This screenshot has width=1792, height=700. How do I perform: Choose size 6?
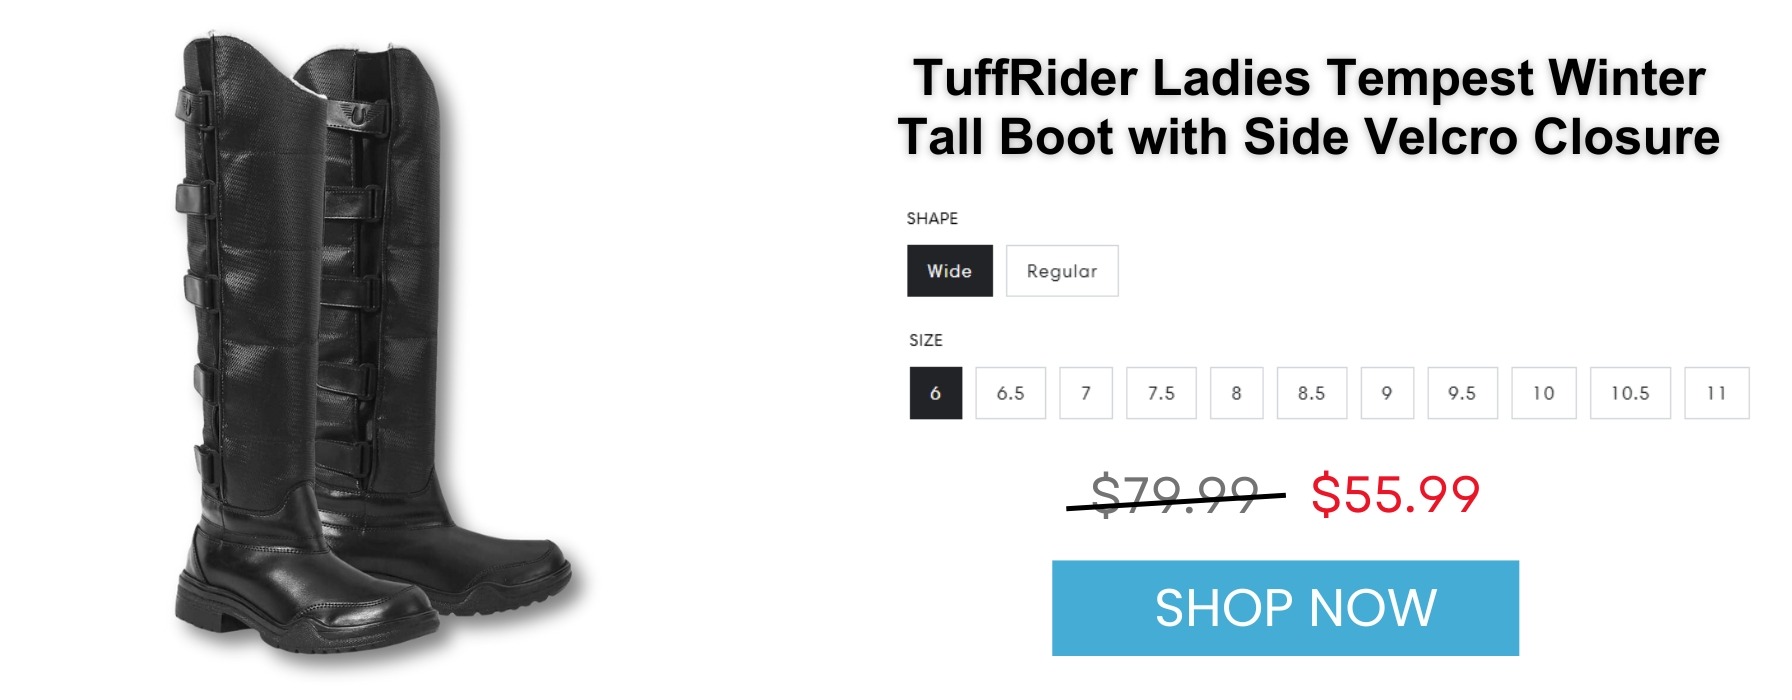[x=936, y=393]
